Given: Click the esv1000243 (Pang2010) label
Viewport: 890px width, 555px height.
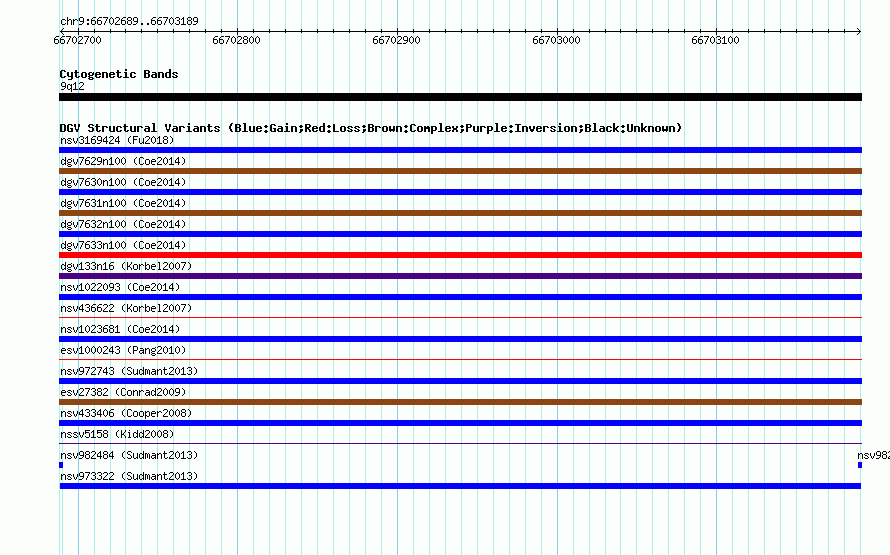Looking at the screenshot, I should click(123, 350).
